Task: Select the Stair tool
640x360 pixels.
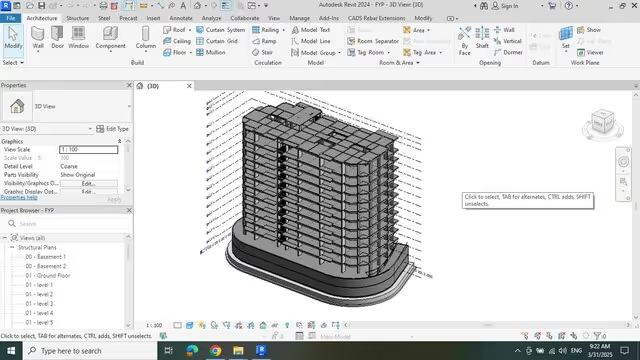Action: click(x=262, y=52)
